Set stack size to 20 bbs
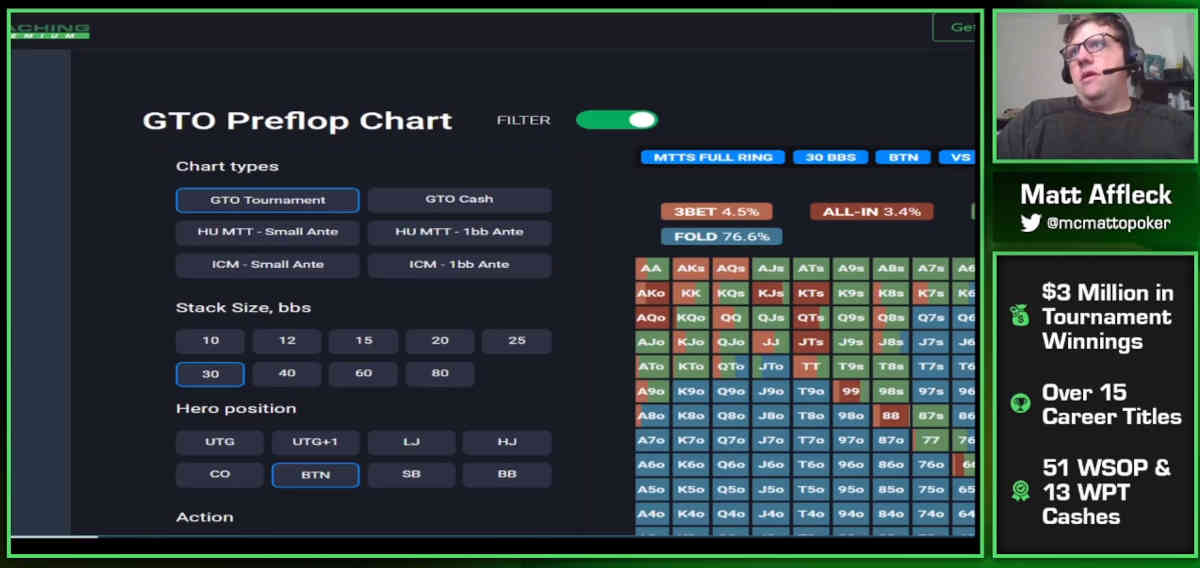This screenshot has height=568, width=1200. [x=440, y=341]
